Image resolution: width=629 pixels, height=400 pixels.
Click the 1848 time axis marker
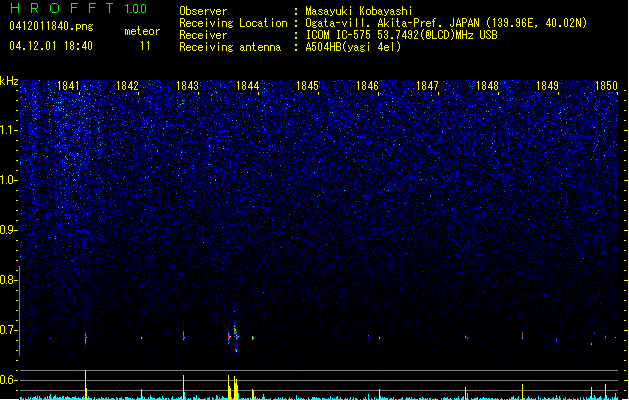click(x=487, y=86)
